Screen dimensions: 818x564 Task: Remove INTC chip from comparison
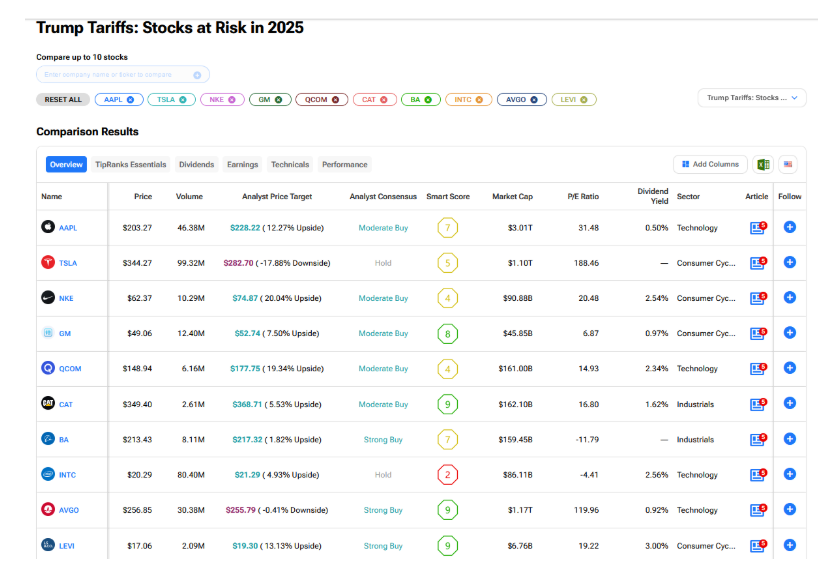(479, 100)
